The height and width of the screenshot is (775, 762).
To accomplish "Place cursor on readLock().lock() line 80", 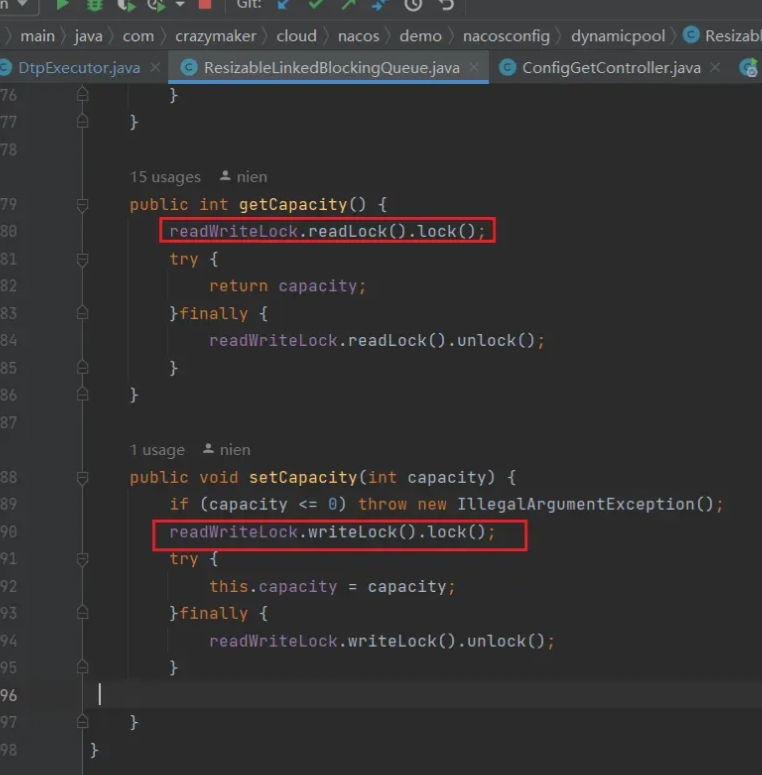I will (x=327, y=231).
